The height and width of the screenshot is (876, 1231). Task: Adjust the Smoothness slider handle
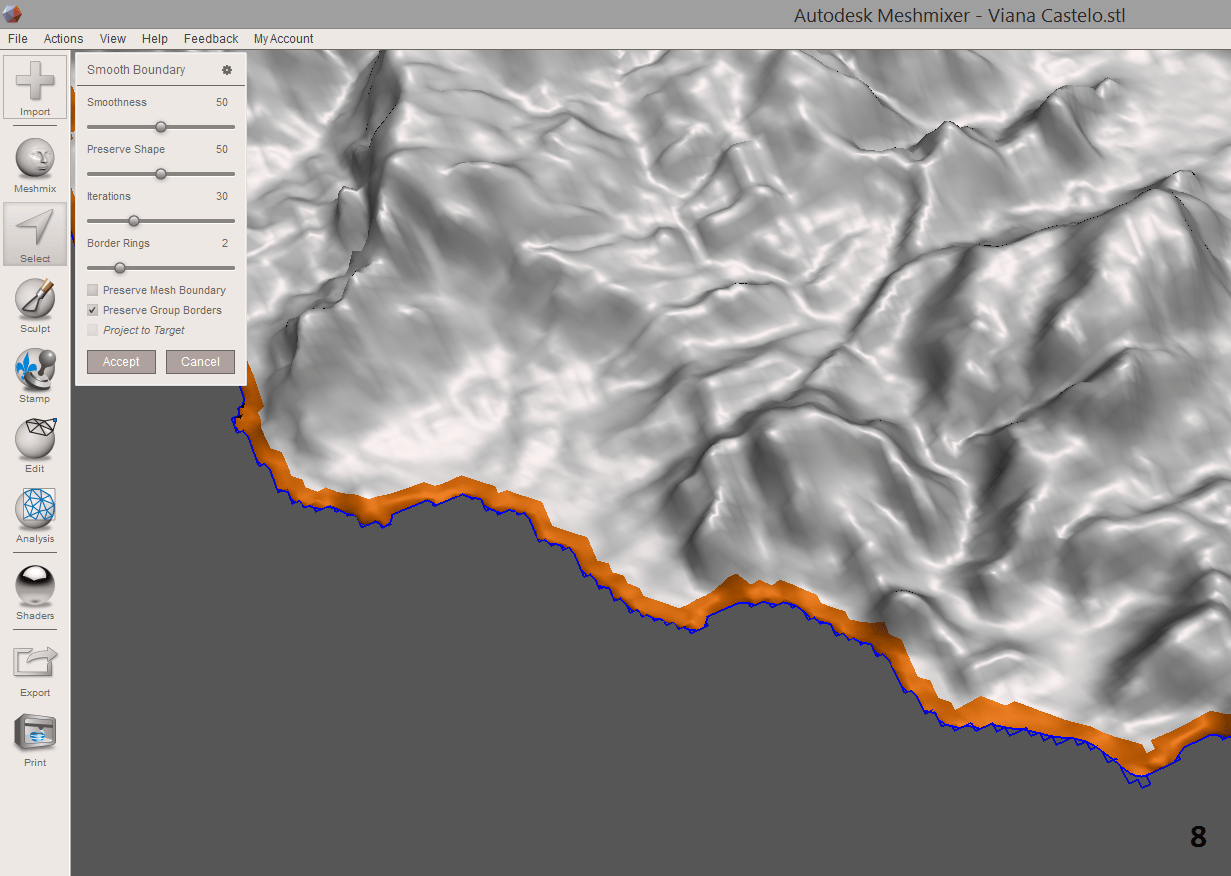point(161,126)
